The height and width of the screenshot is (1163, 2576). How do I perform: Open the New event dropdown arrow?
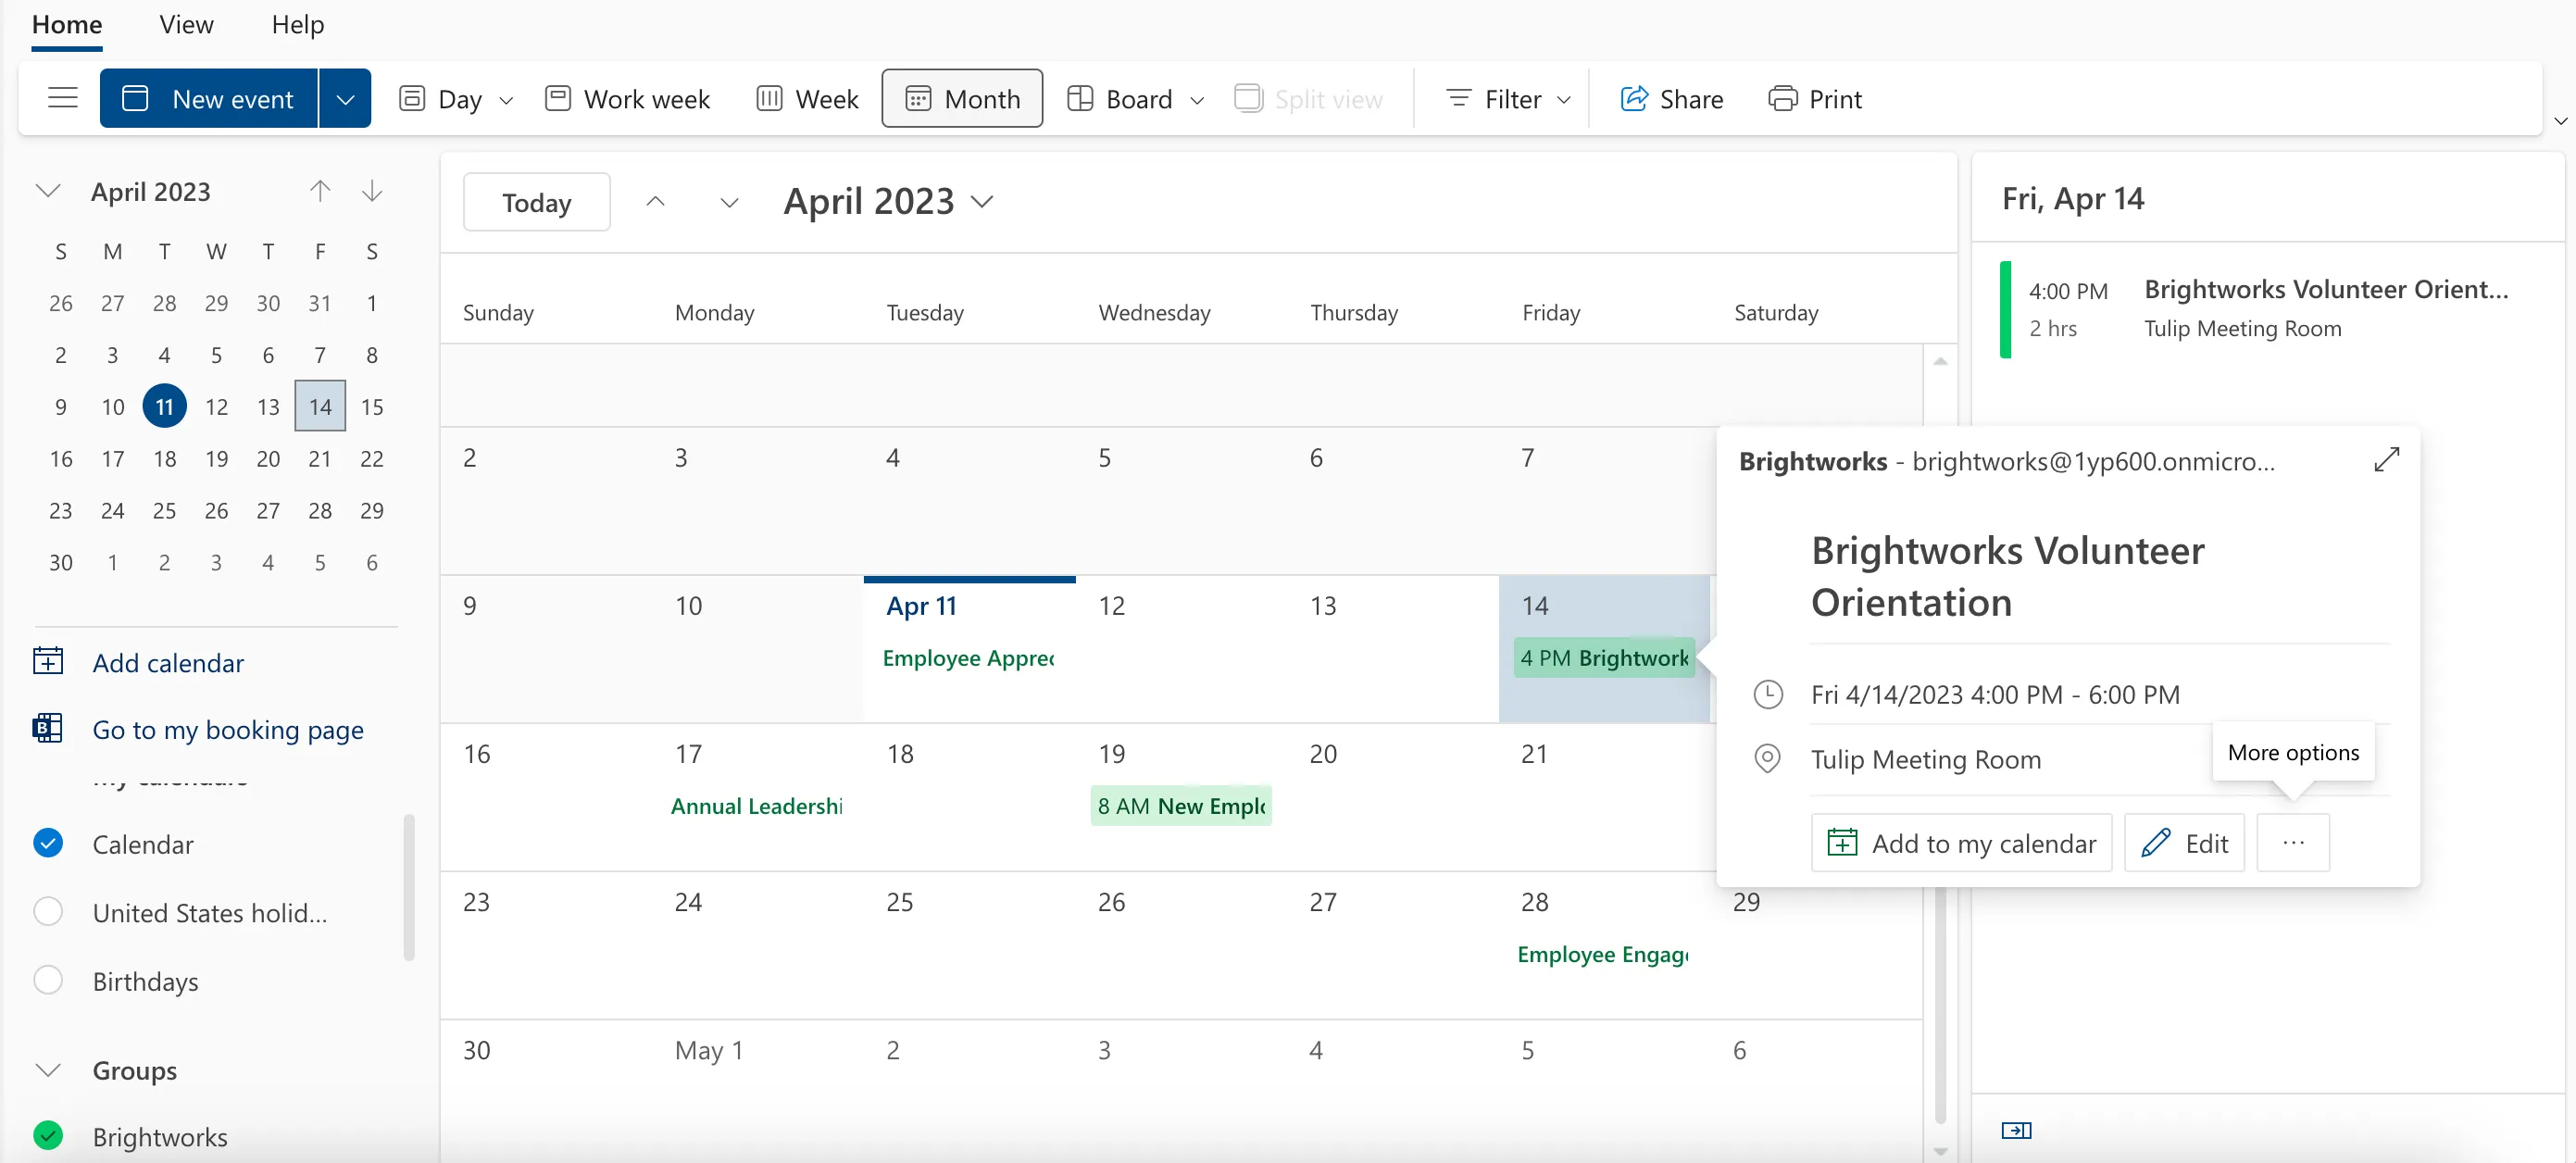pos(345,98)
